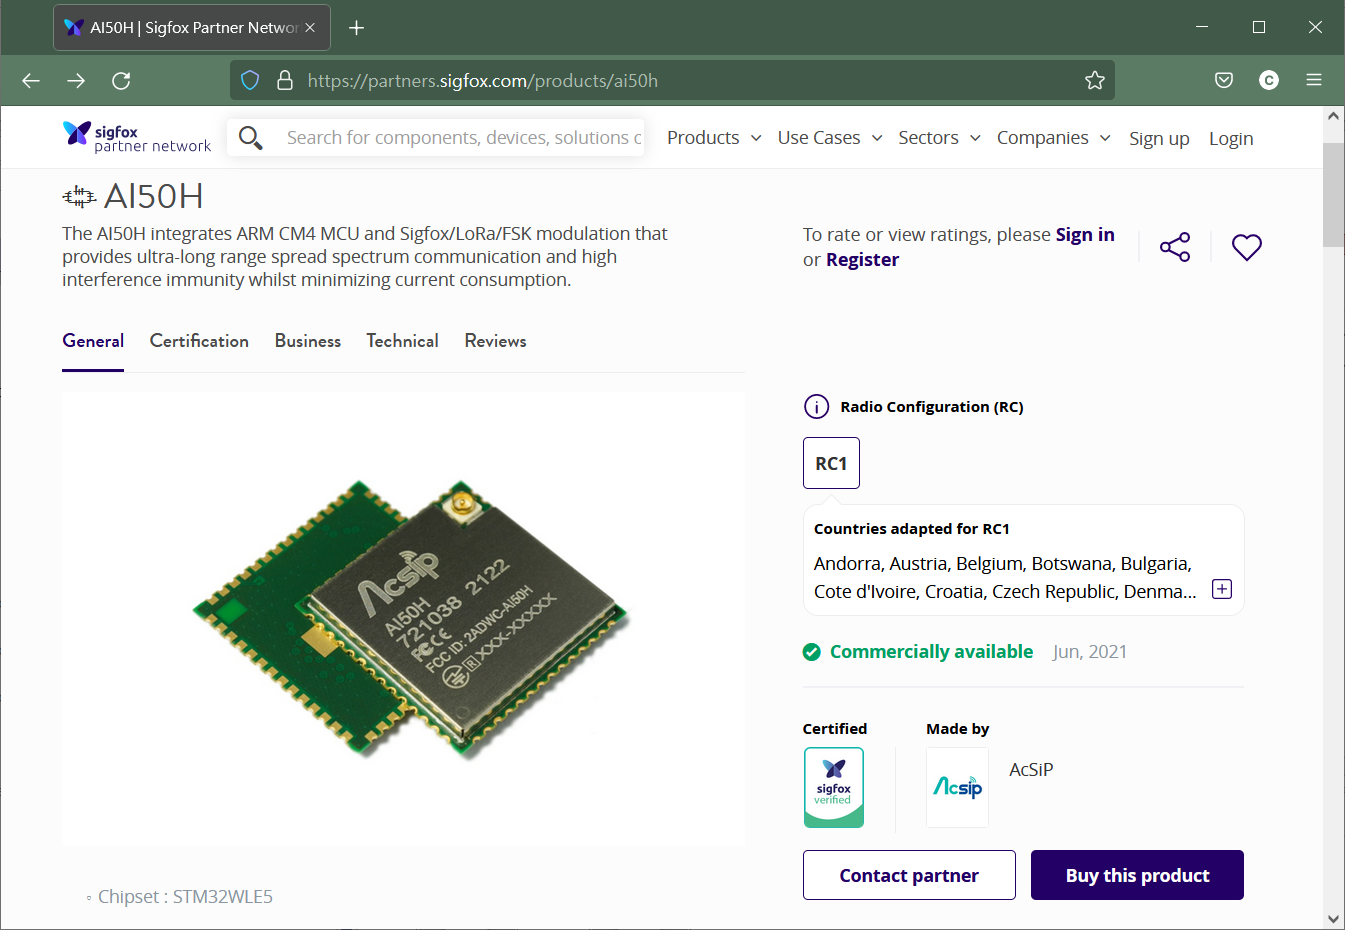1345x930 pixels.
Task: Click Buy this product button
Action: pos(1137,875)
